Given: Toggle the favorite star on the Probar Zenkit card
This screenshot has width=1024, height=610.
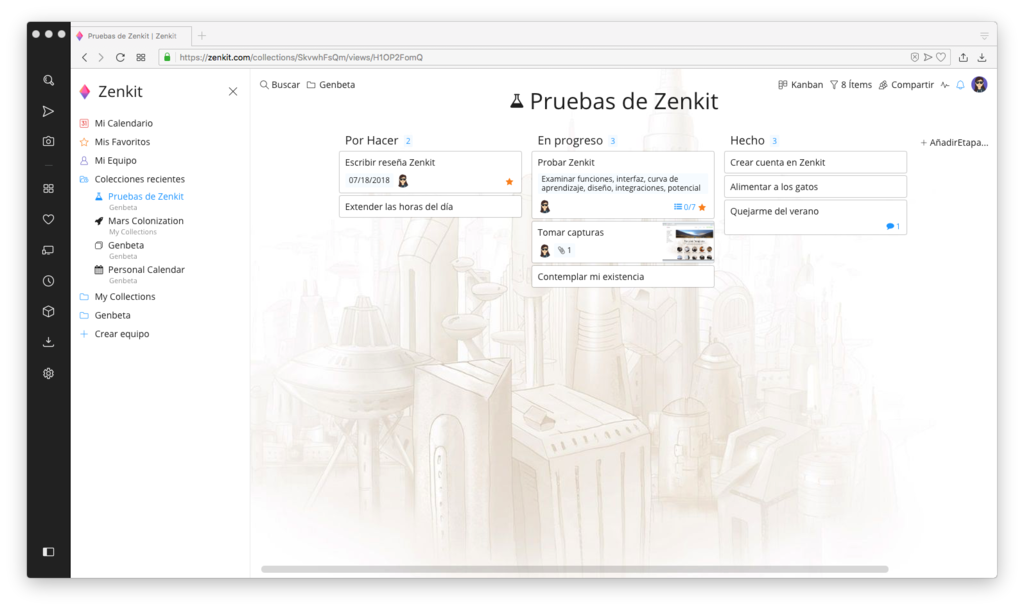Looking at the screenshot, I should click(x=702, y=207).
